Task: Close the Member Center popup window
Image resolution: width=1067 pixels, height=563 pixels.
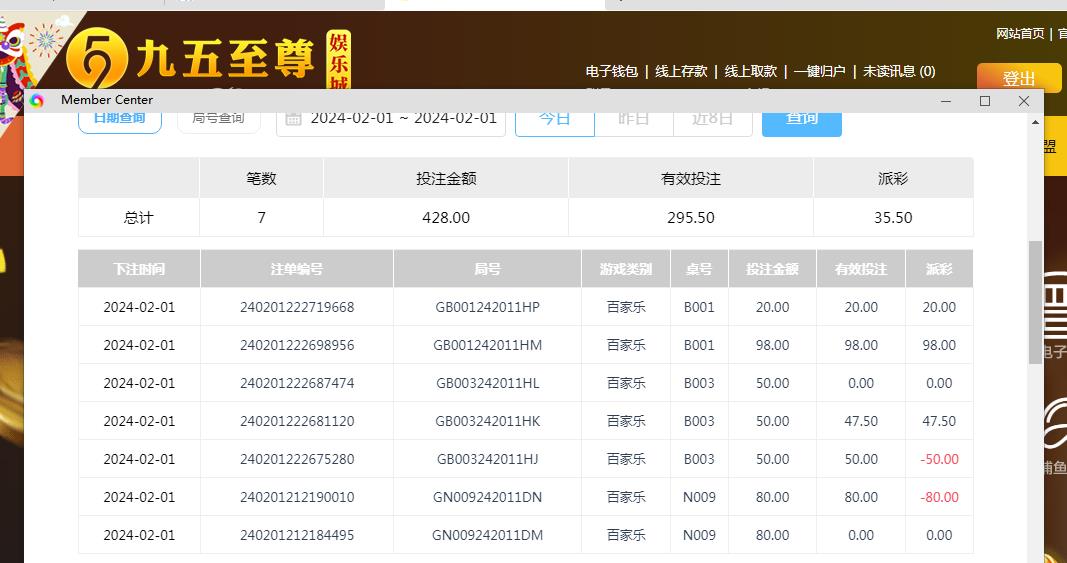Action: pos(1023,101)
